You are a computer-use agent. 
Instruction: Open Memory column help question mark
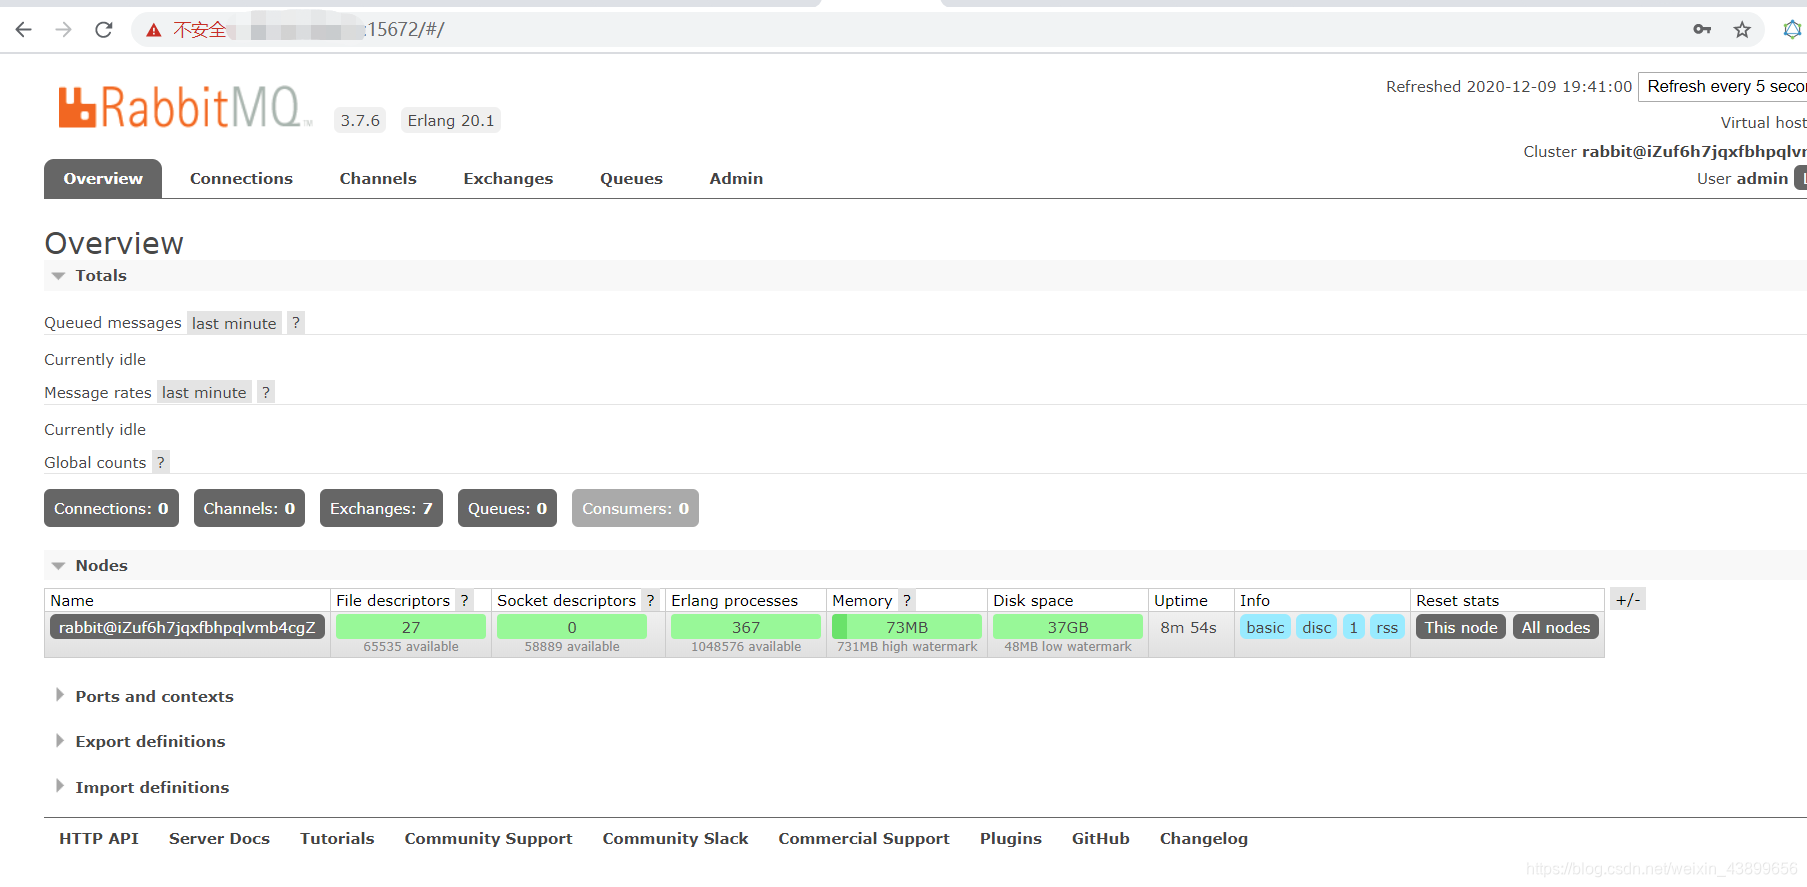point(907,600)
